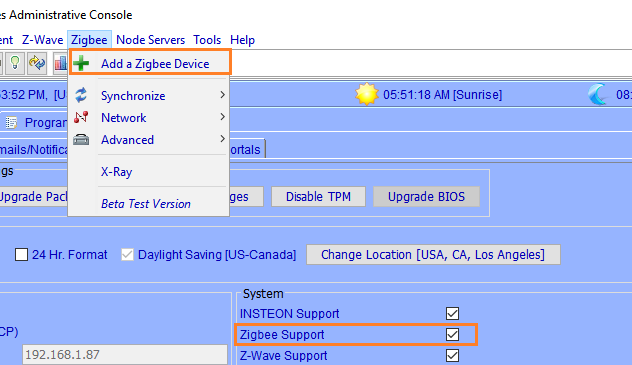Click the Change Location button
This screenshot has height=365, width=632.
pos(433,255)
